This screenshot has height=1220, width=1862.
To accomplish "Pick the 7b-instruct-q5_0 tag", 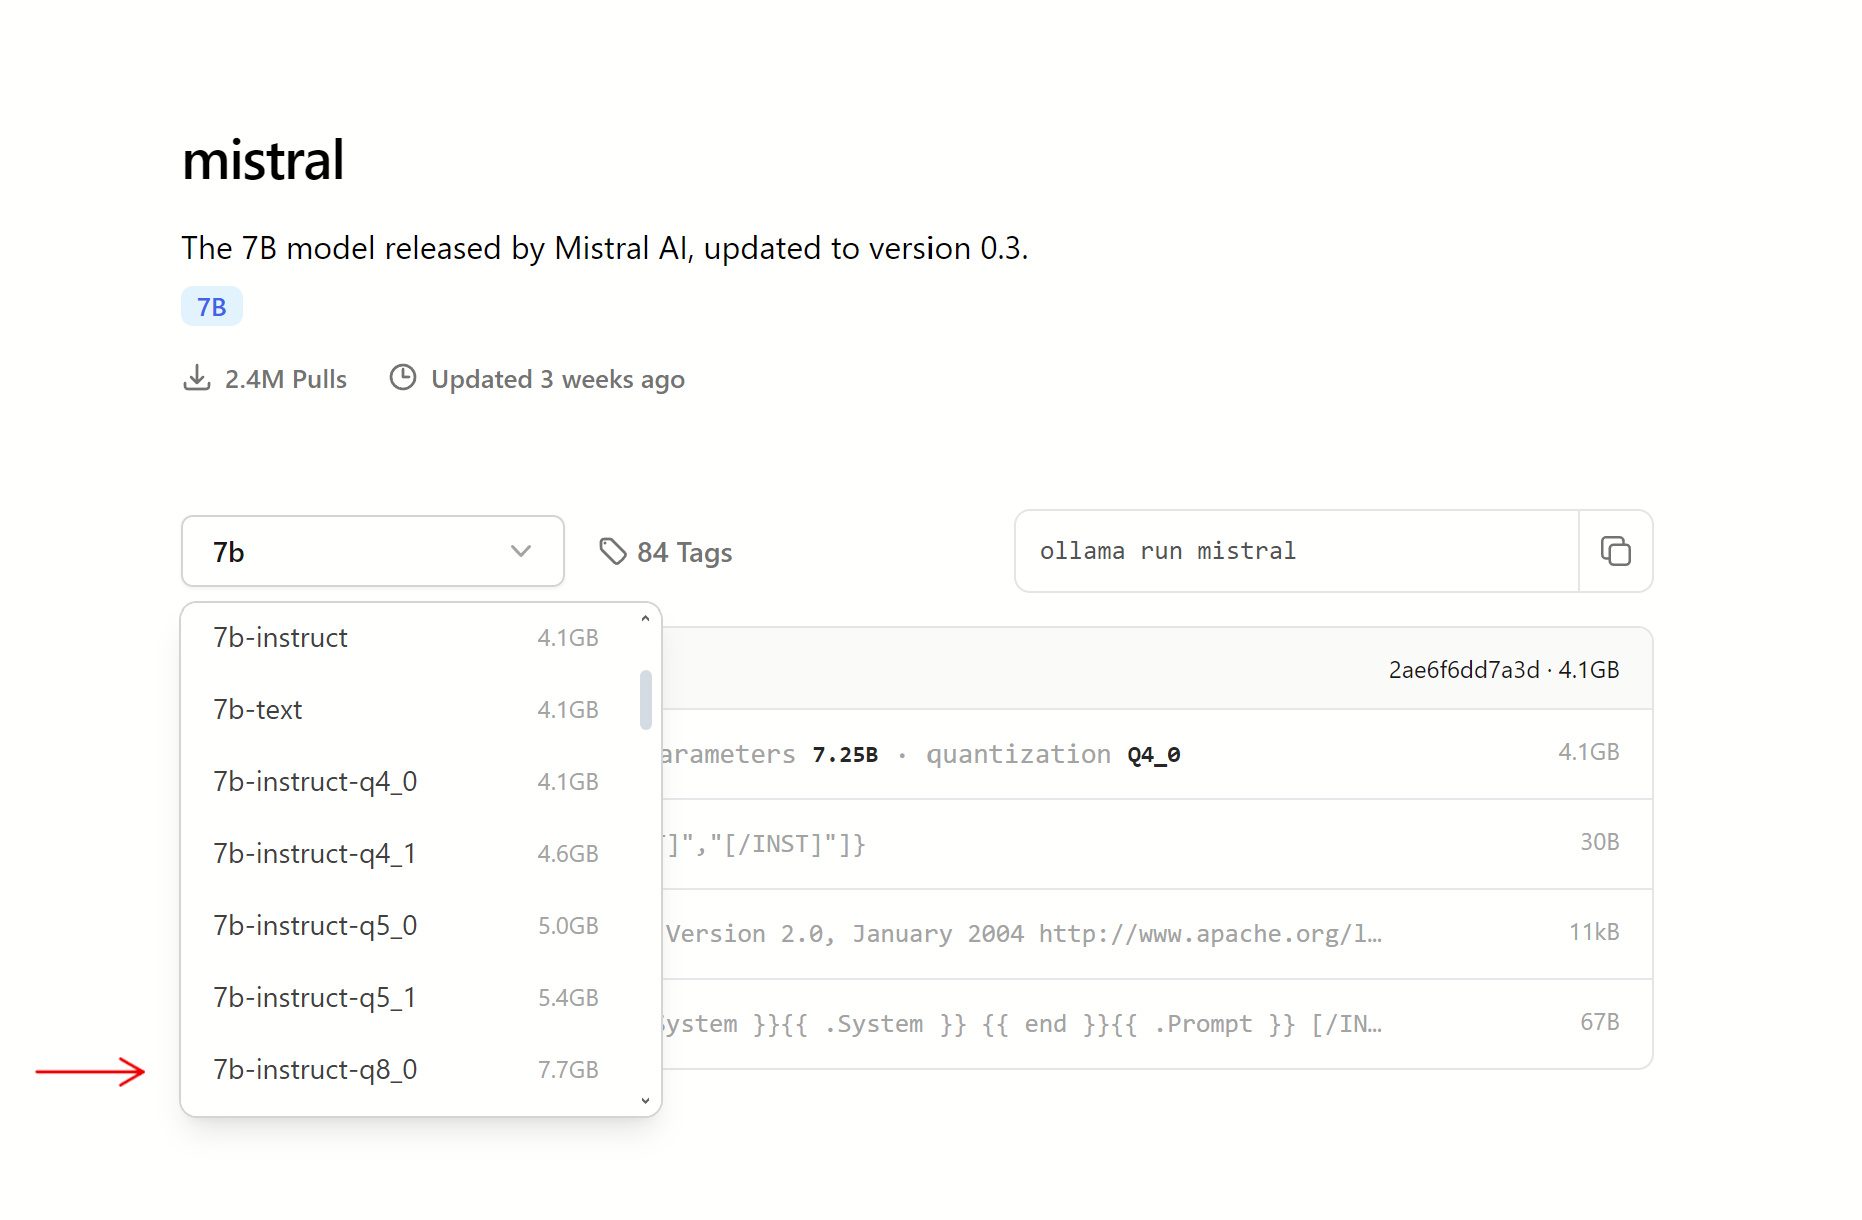I will 407,926.
